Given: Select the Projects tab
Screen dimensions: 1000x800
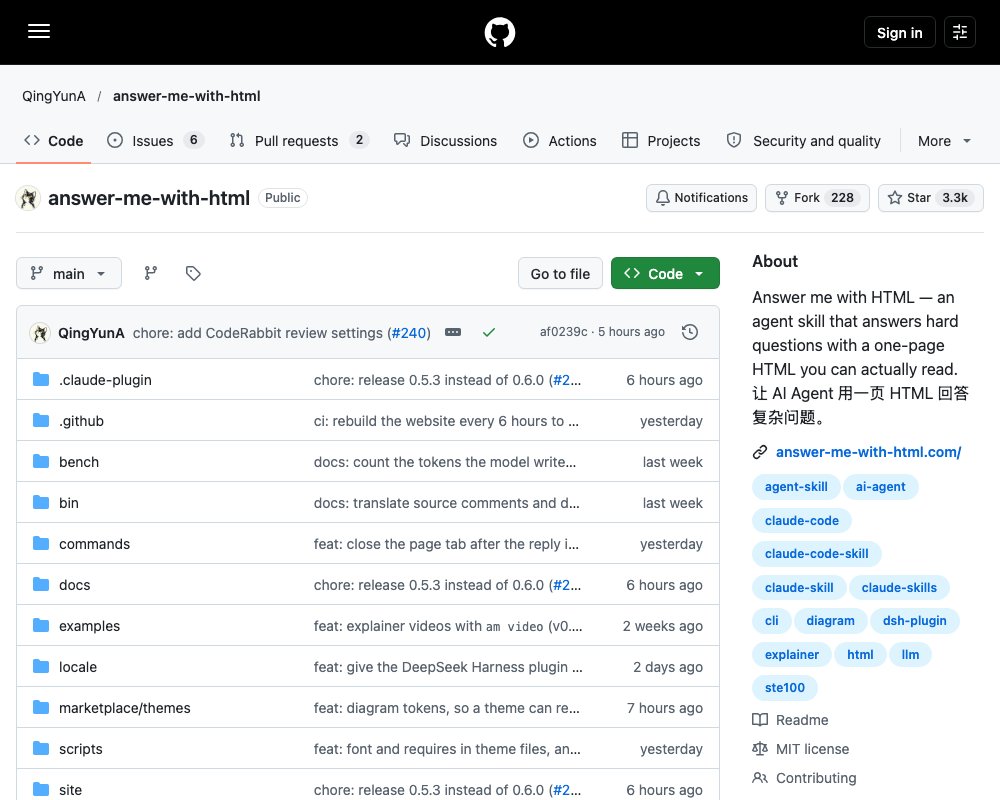Looking at the screenshot, I should pos(661,141).
